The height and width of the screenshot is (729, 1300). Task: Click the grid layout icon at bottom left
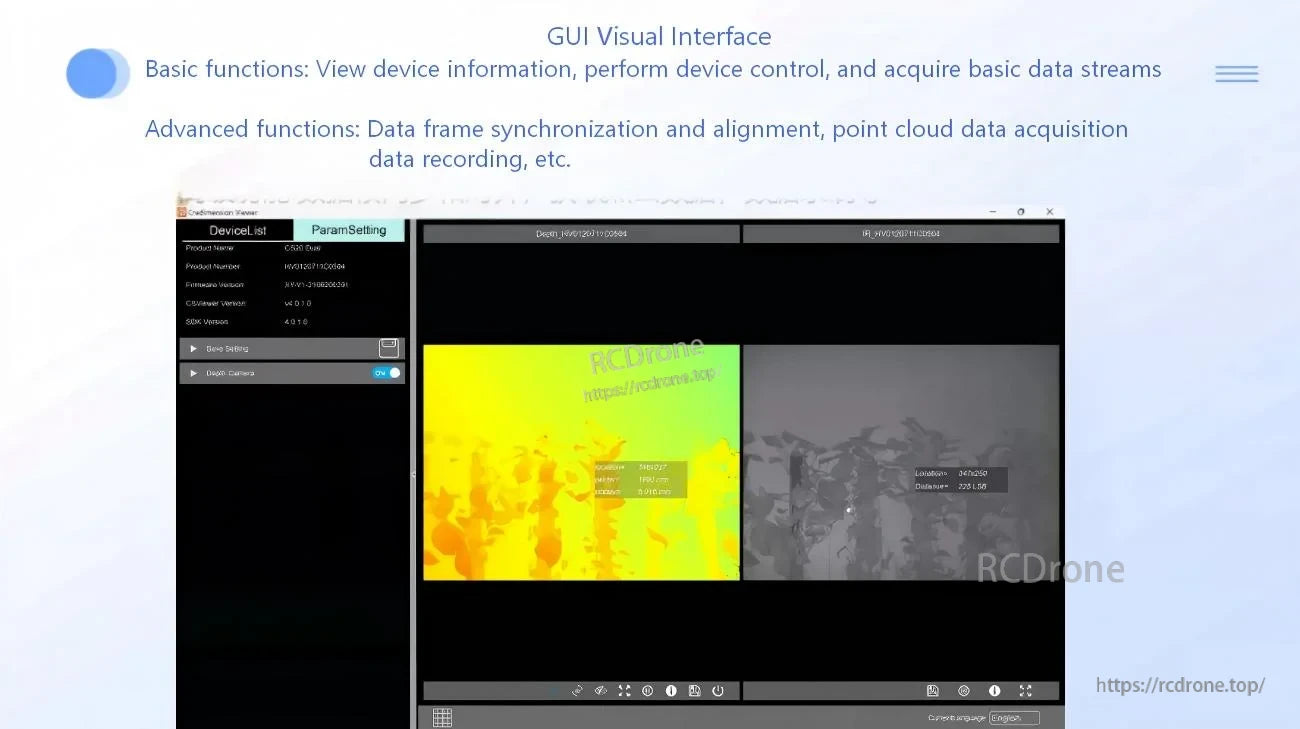pyautogui.click(x=443, y=717)
